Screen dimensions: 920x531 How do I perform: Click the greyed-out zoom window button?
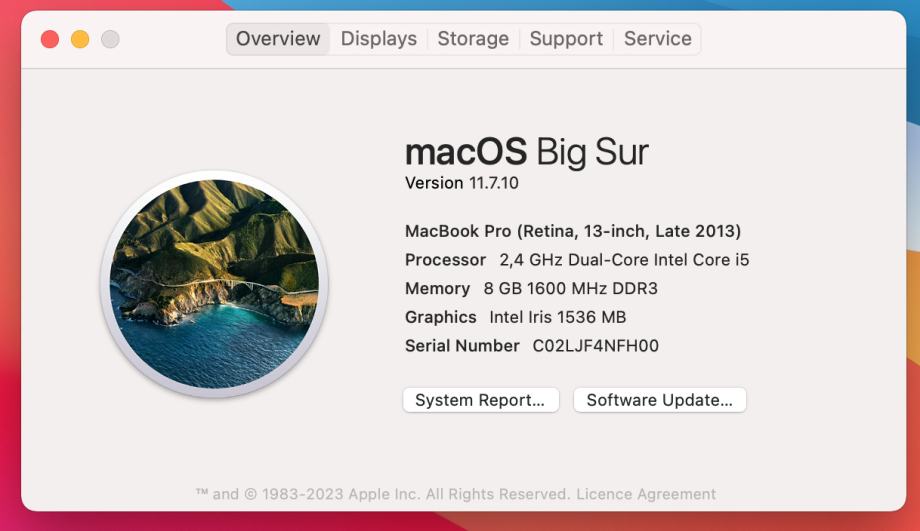pos(110,39)
